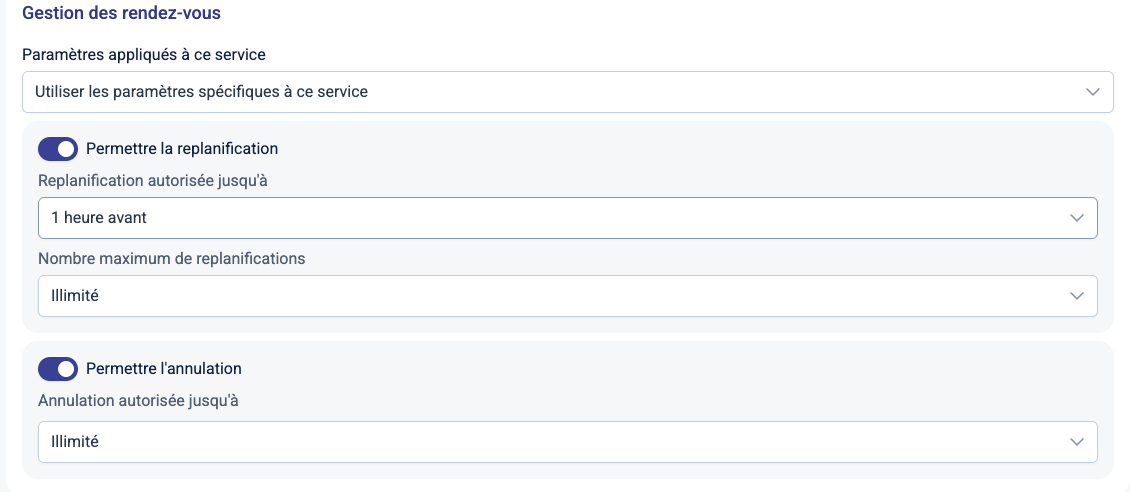
Task: Select the '1 heure avant' displayed value
Action: pyautogui.click(x=99, y=218)
